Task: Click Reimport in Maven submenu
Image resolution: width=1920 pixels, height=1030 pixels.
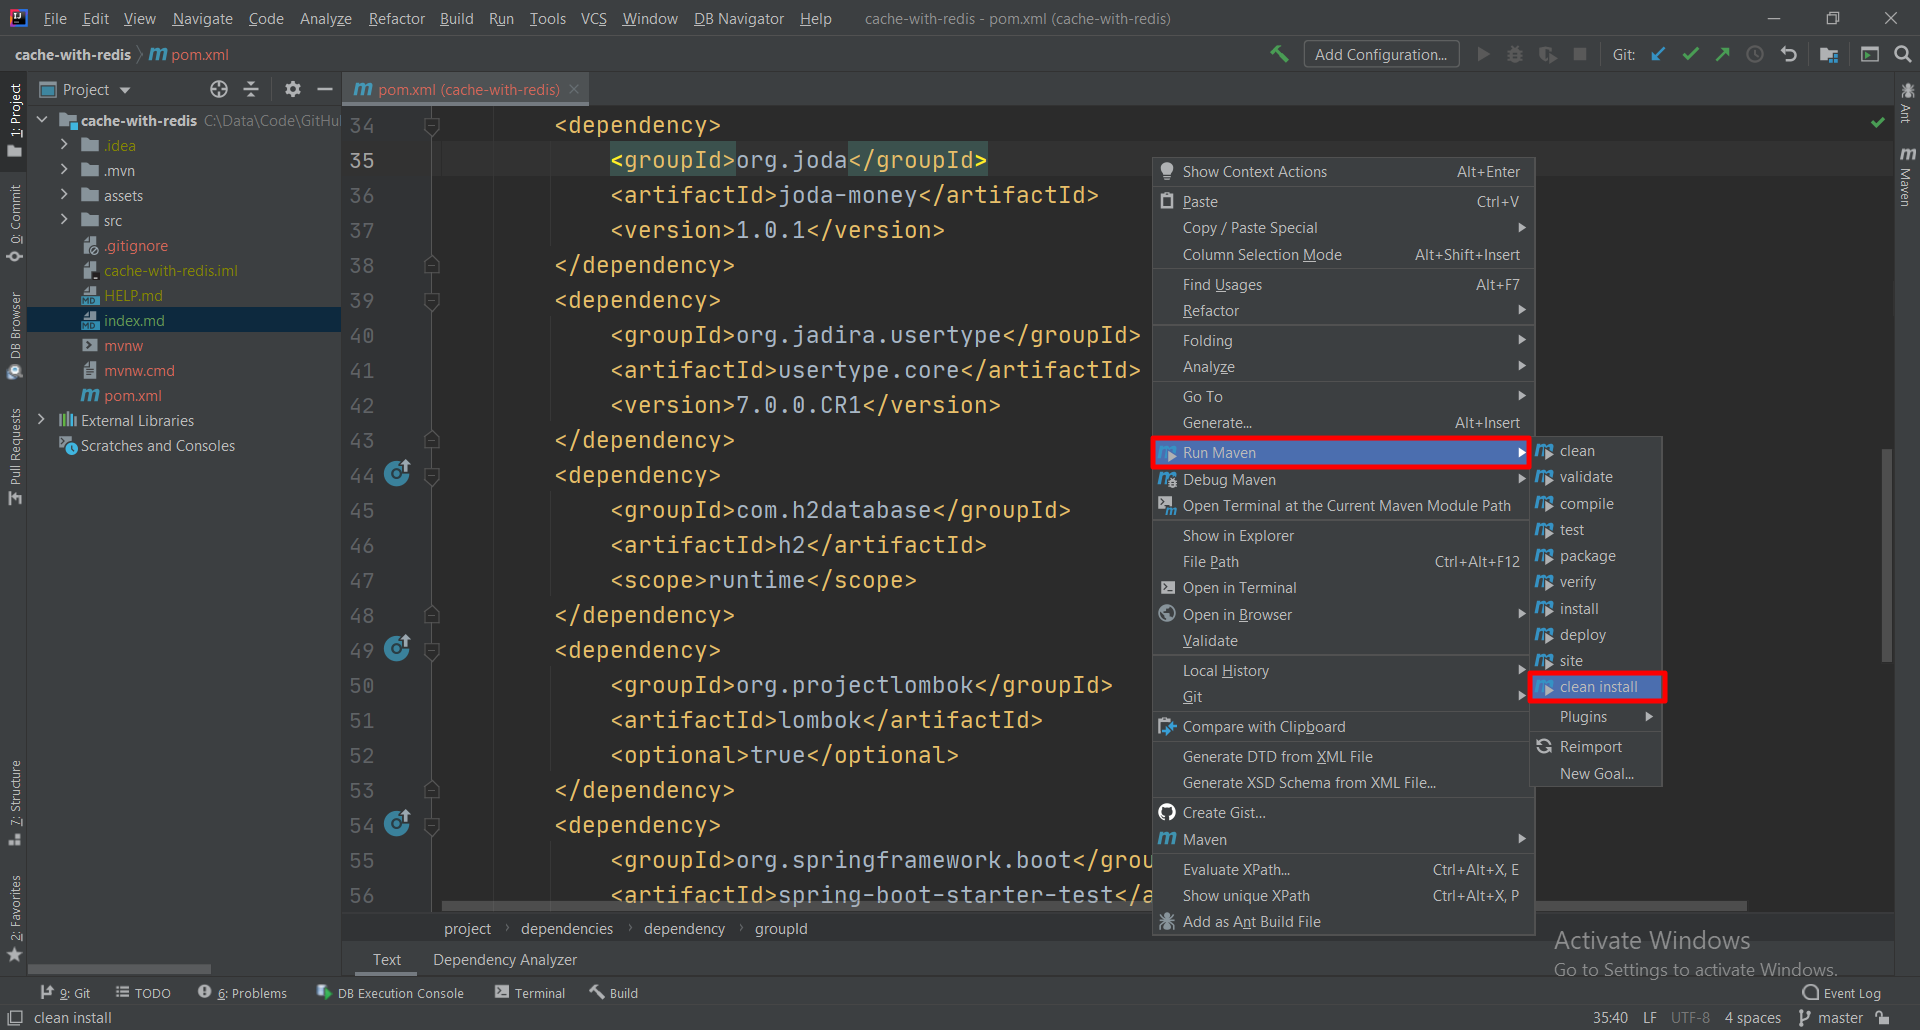Action: [1595, 747]
